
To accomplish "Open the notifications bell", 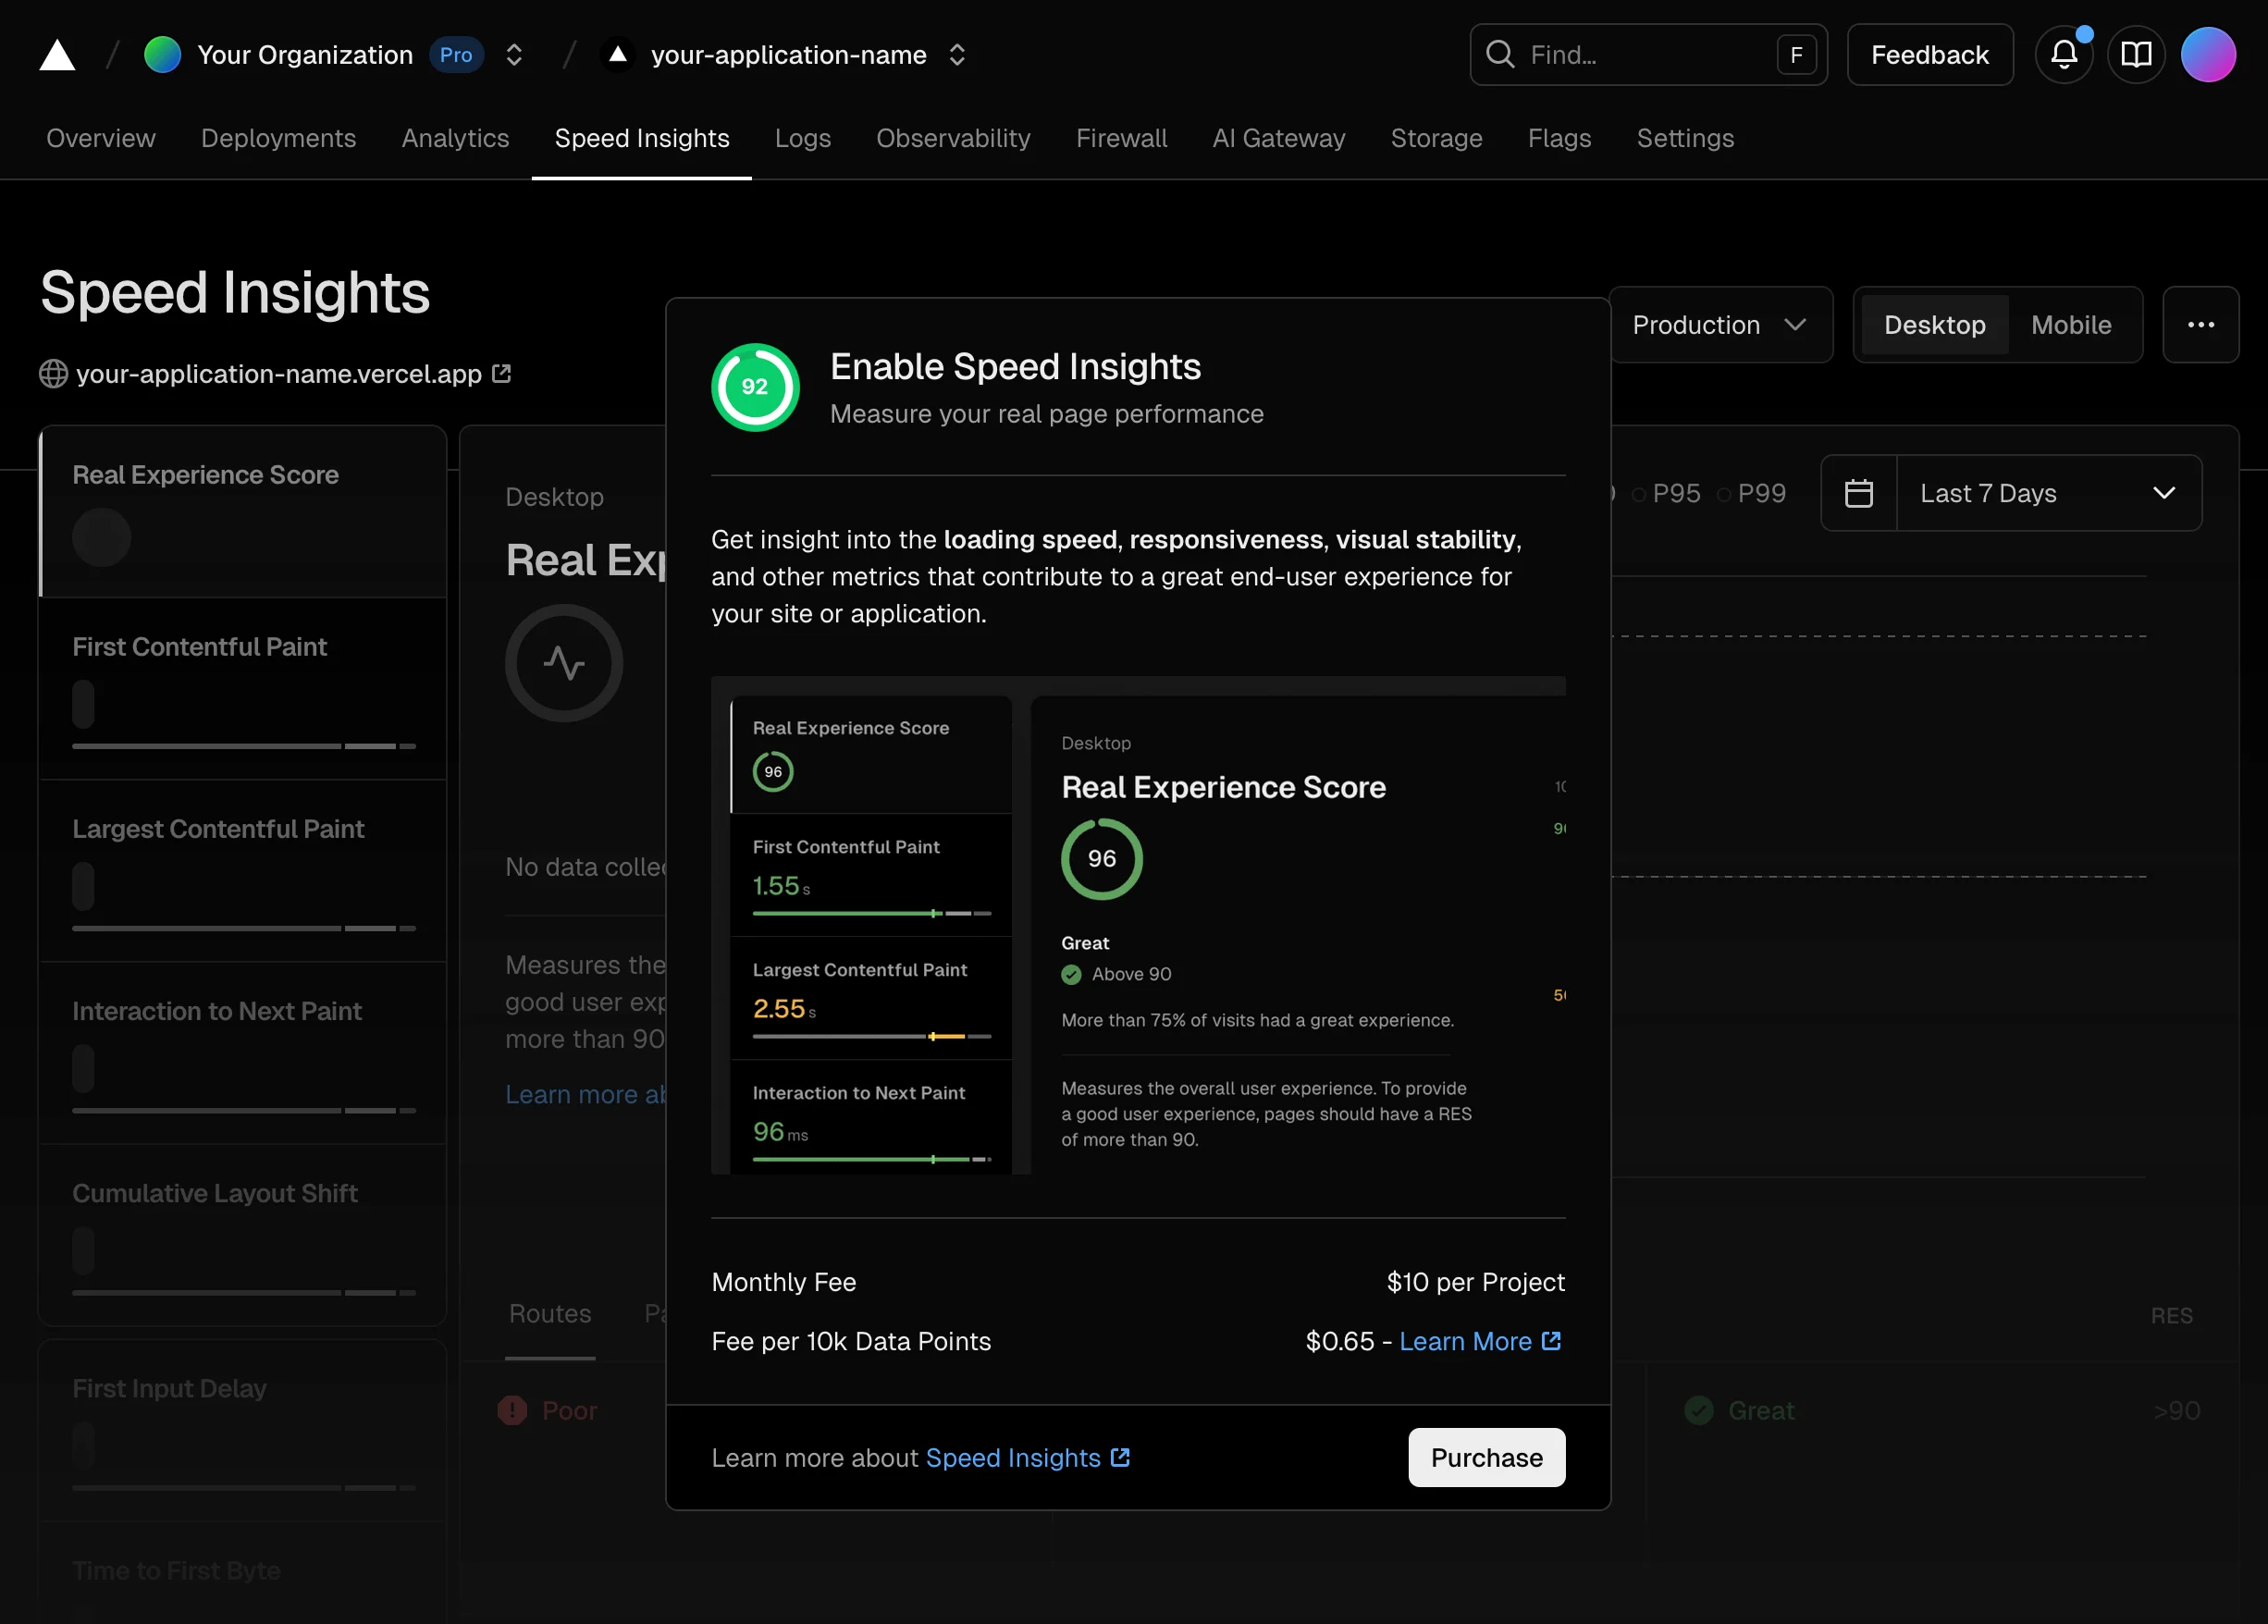I will (x=2064, y=55).
